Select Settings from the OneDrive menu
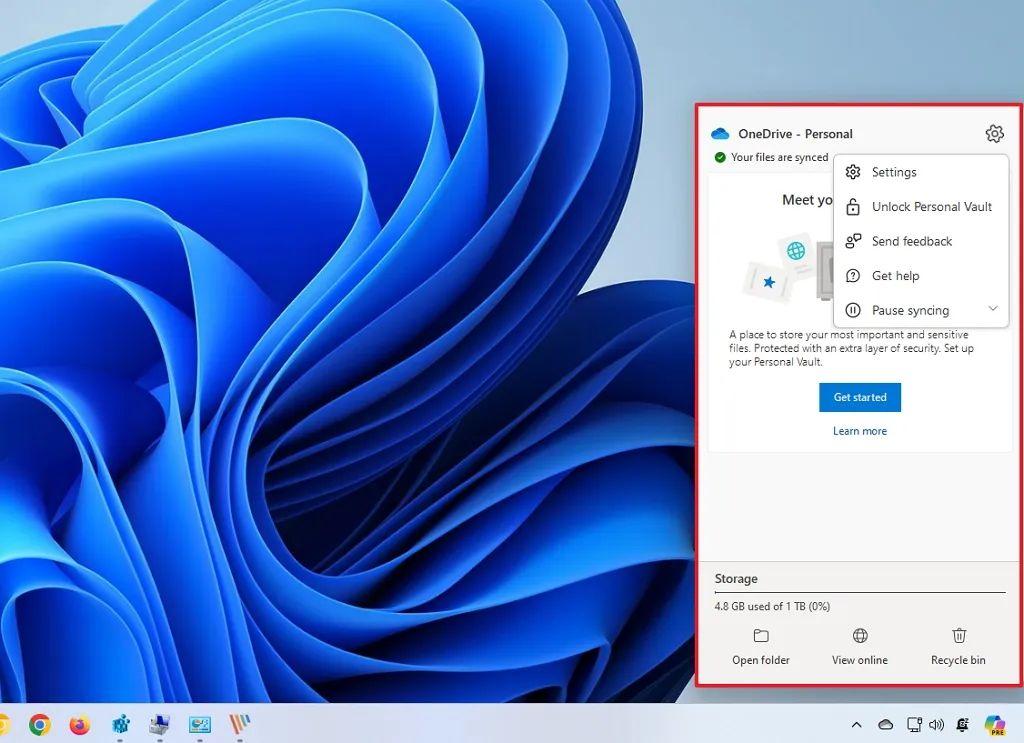The height and width of the screenshot is (743, 1024). [894, 172]
